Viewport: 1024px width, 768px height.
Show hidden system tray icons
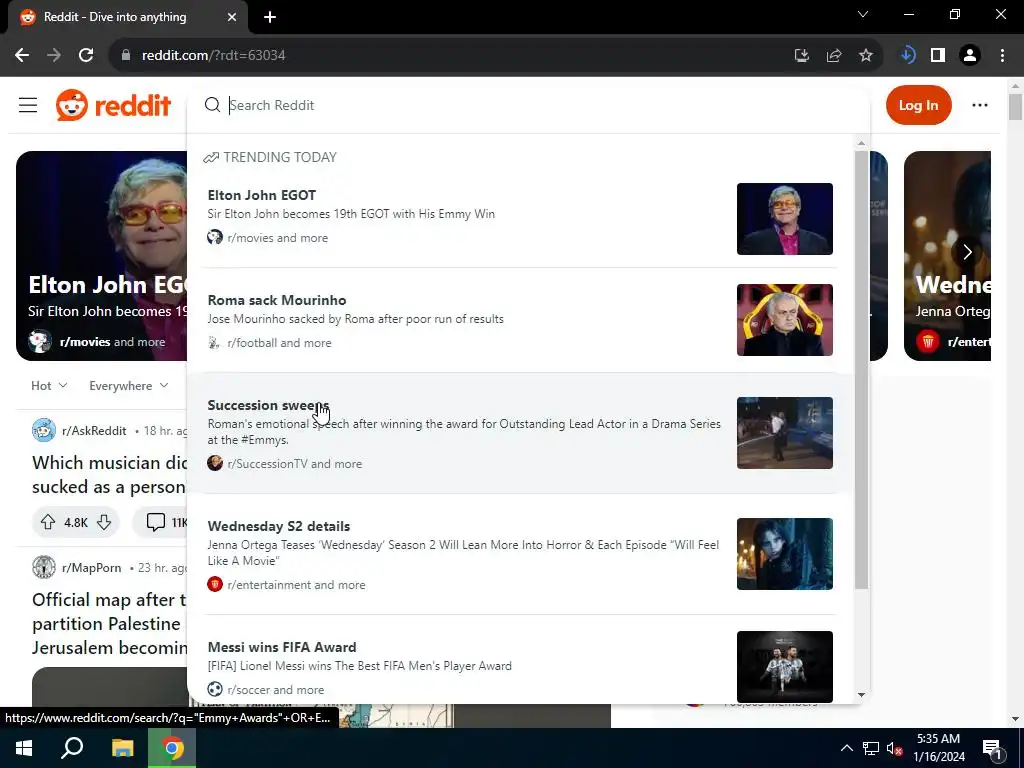tap(846, 748)
